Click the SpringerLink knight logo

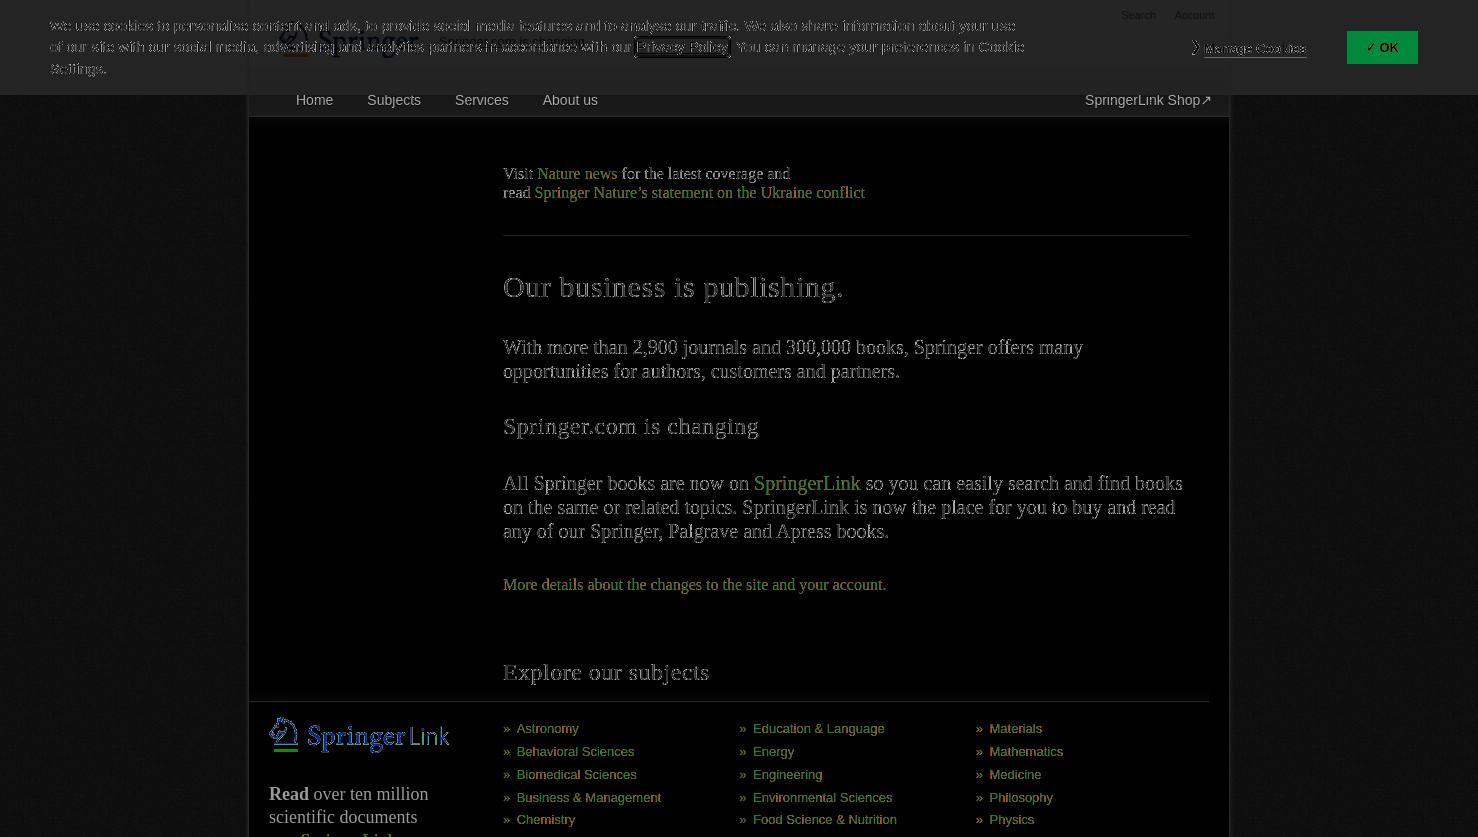tap(359, 735)
